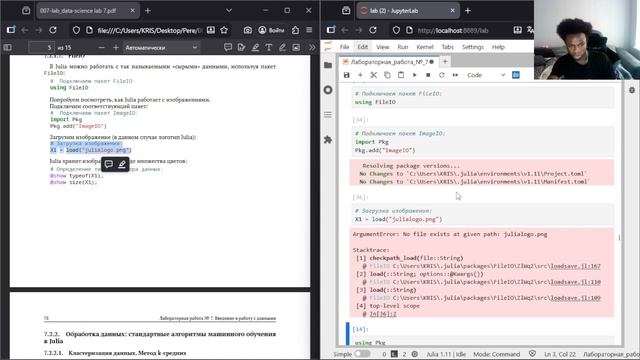The image size is (640, 360).
Task: Open JupyterLab Run menu
Action: pyautogui.click(x=402, y=47)
